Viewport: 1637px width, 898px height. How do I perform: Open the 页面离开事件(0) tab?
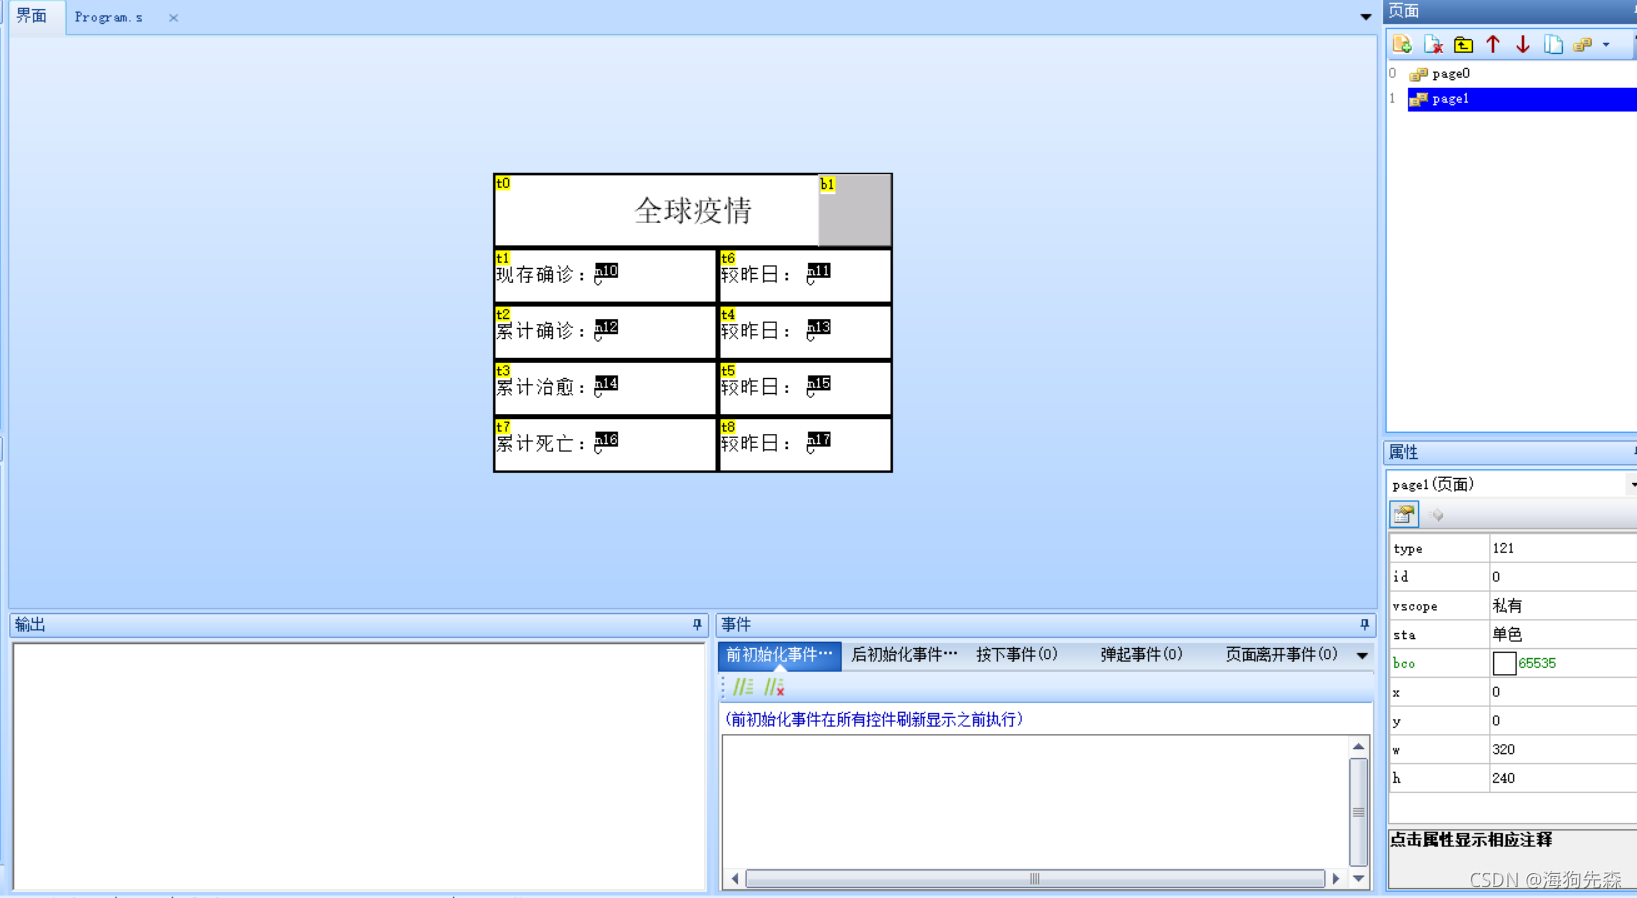1281,654
